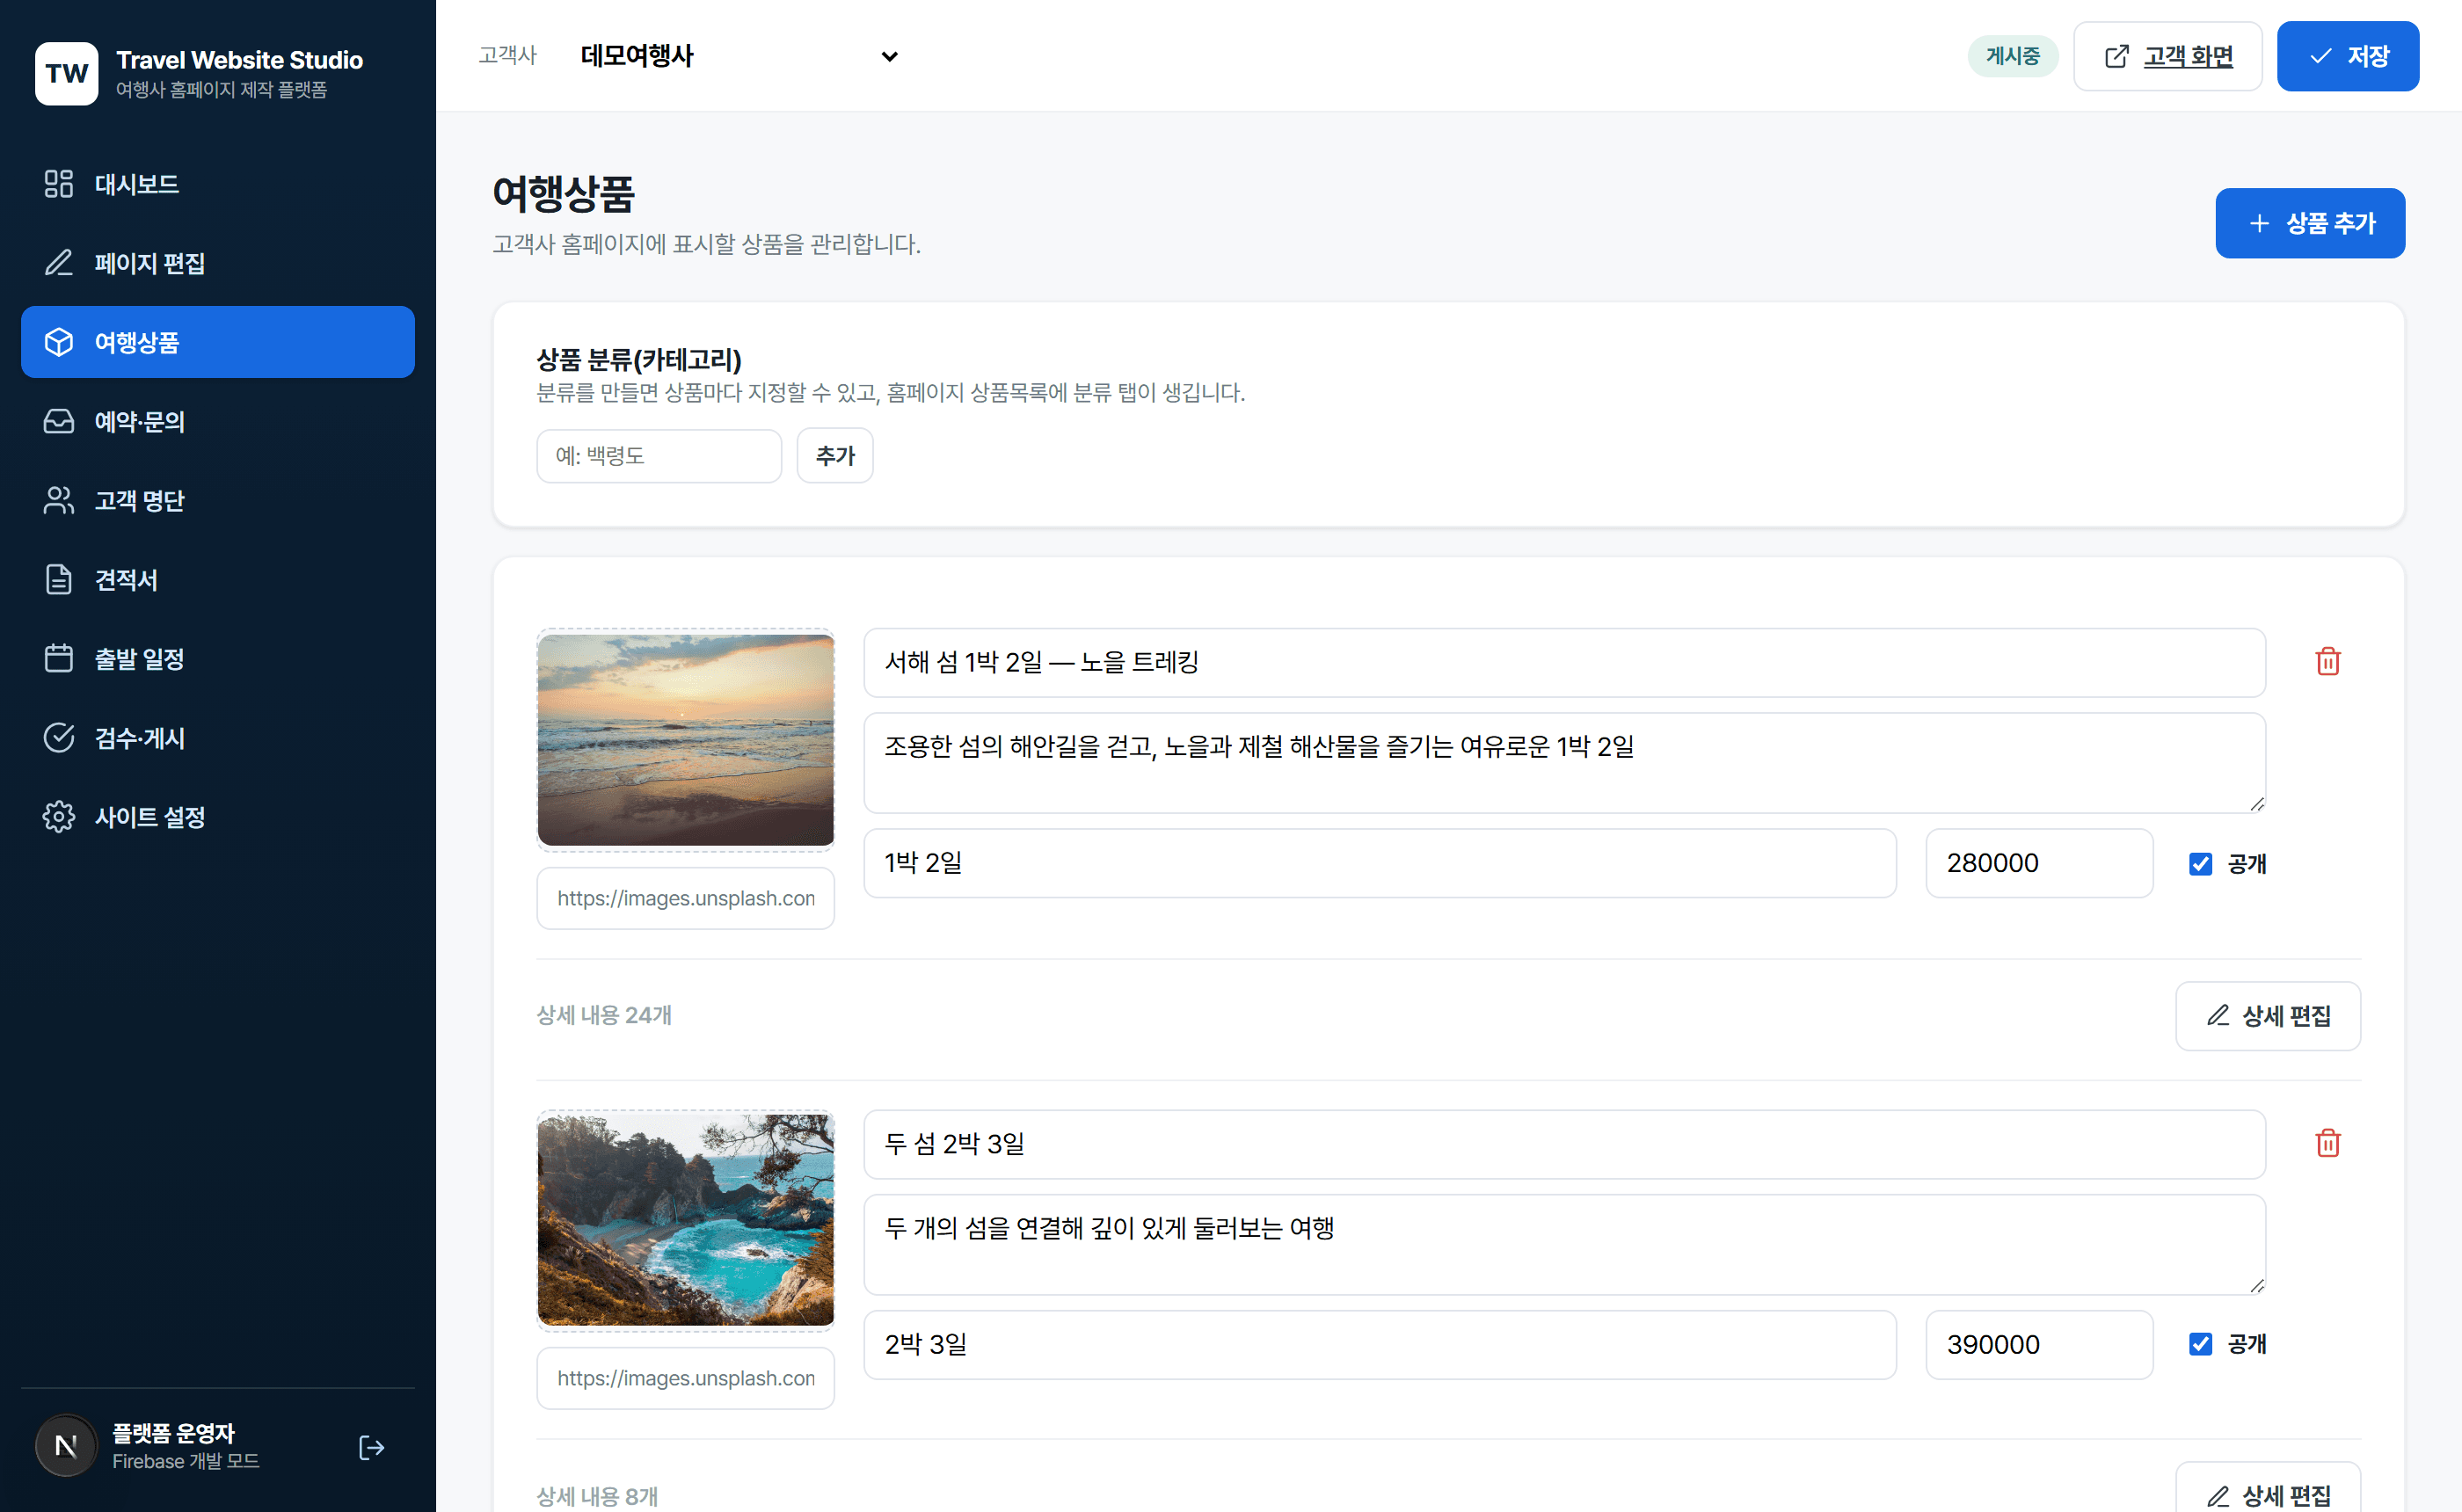Click the 저장 save button
Screen dimensions: 2462x1512
click(2348, 56)
